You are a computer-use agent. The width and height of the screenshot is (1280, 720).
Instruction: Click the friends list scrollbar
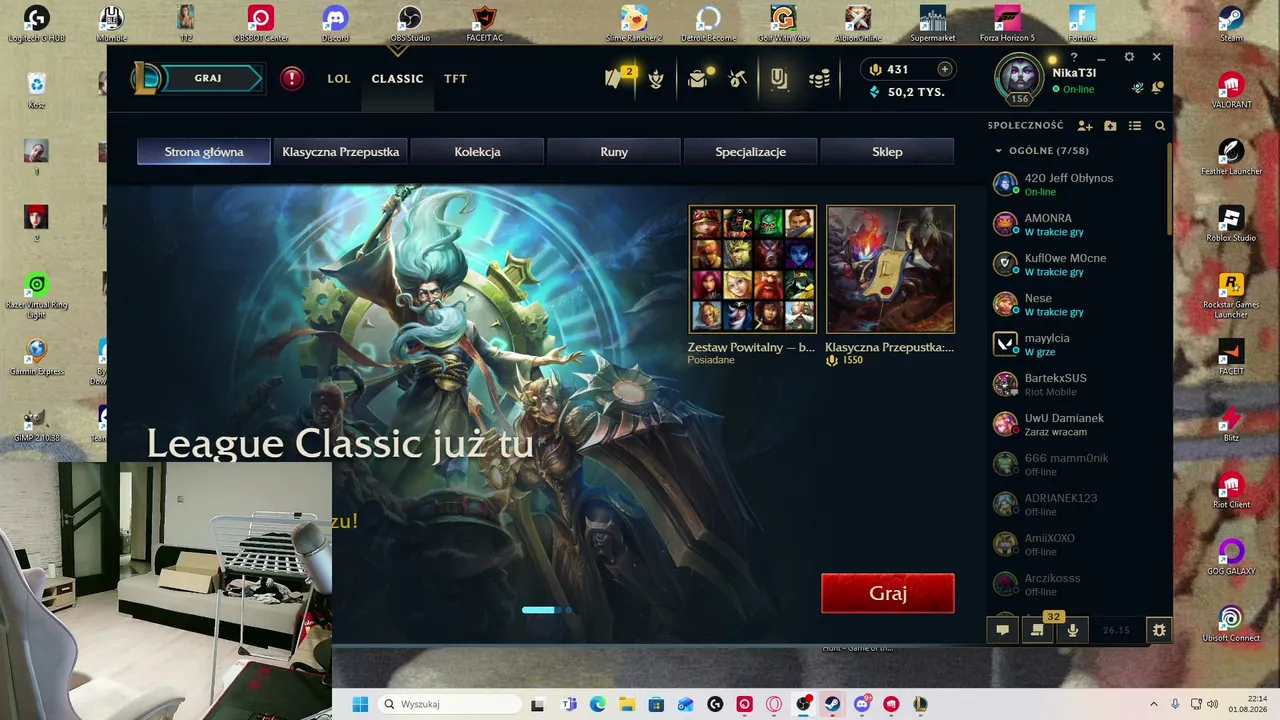(x=1168, y=190)
